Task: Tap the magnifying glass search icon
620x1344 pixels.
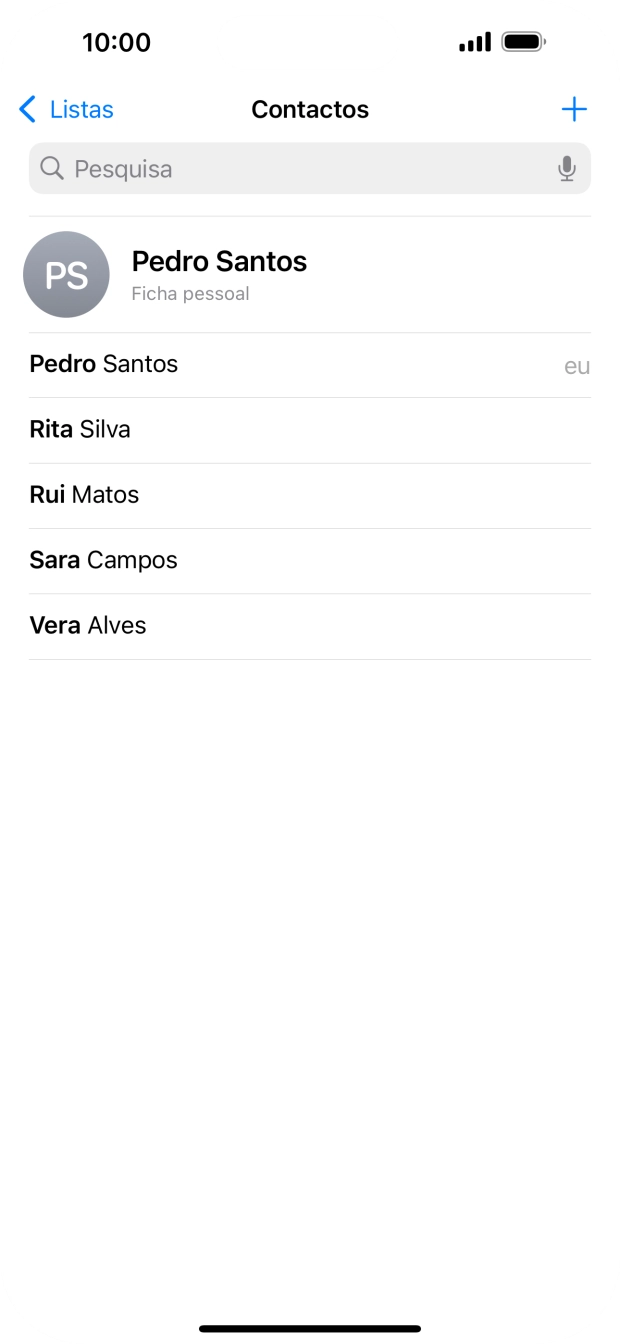Action: [52, 169]
